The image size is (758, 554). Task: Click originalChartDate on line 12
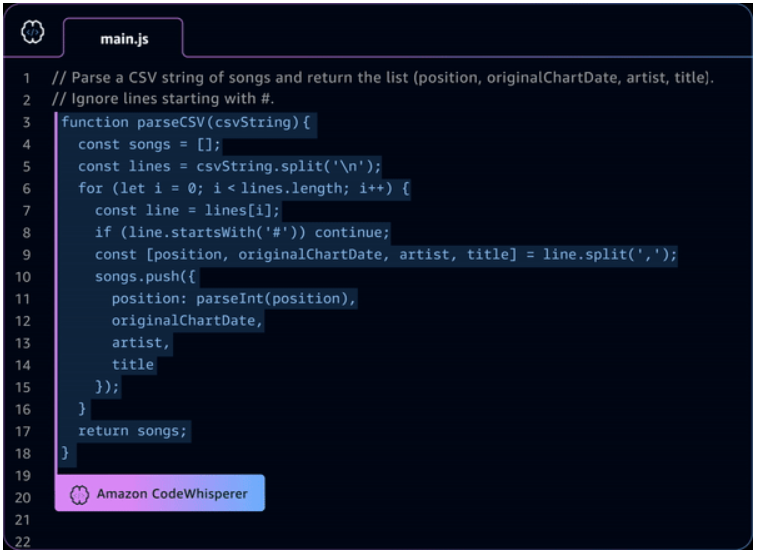click(x=183, y=321)
